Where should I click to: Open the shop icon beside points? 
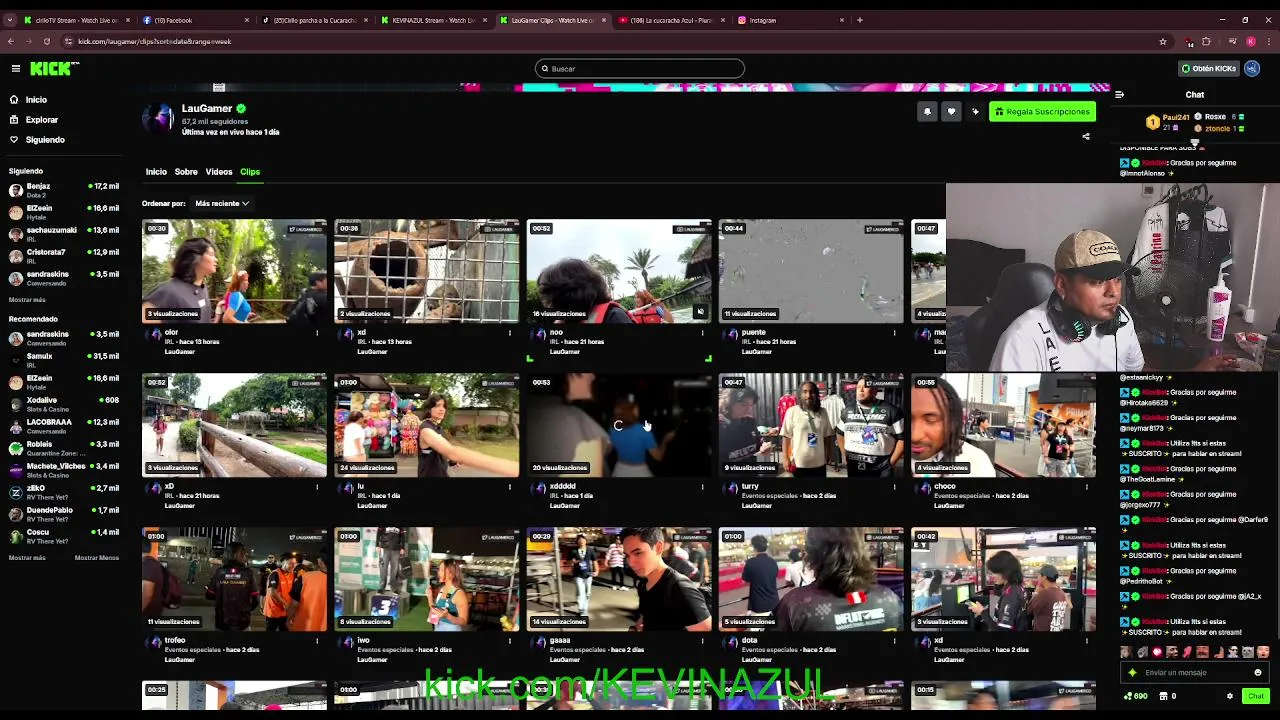tap(1163, 696)
